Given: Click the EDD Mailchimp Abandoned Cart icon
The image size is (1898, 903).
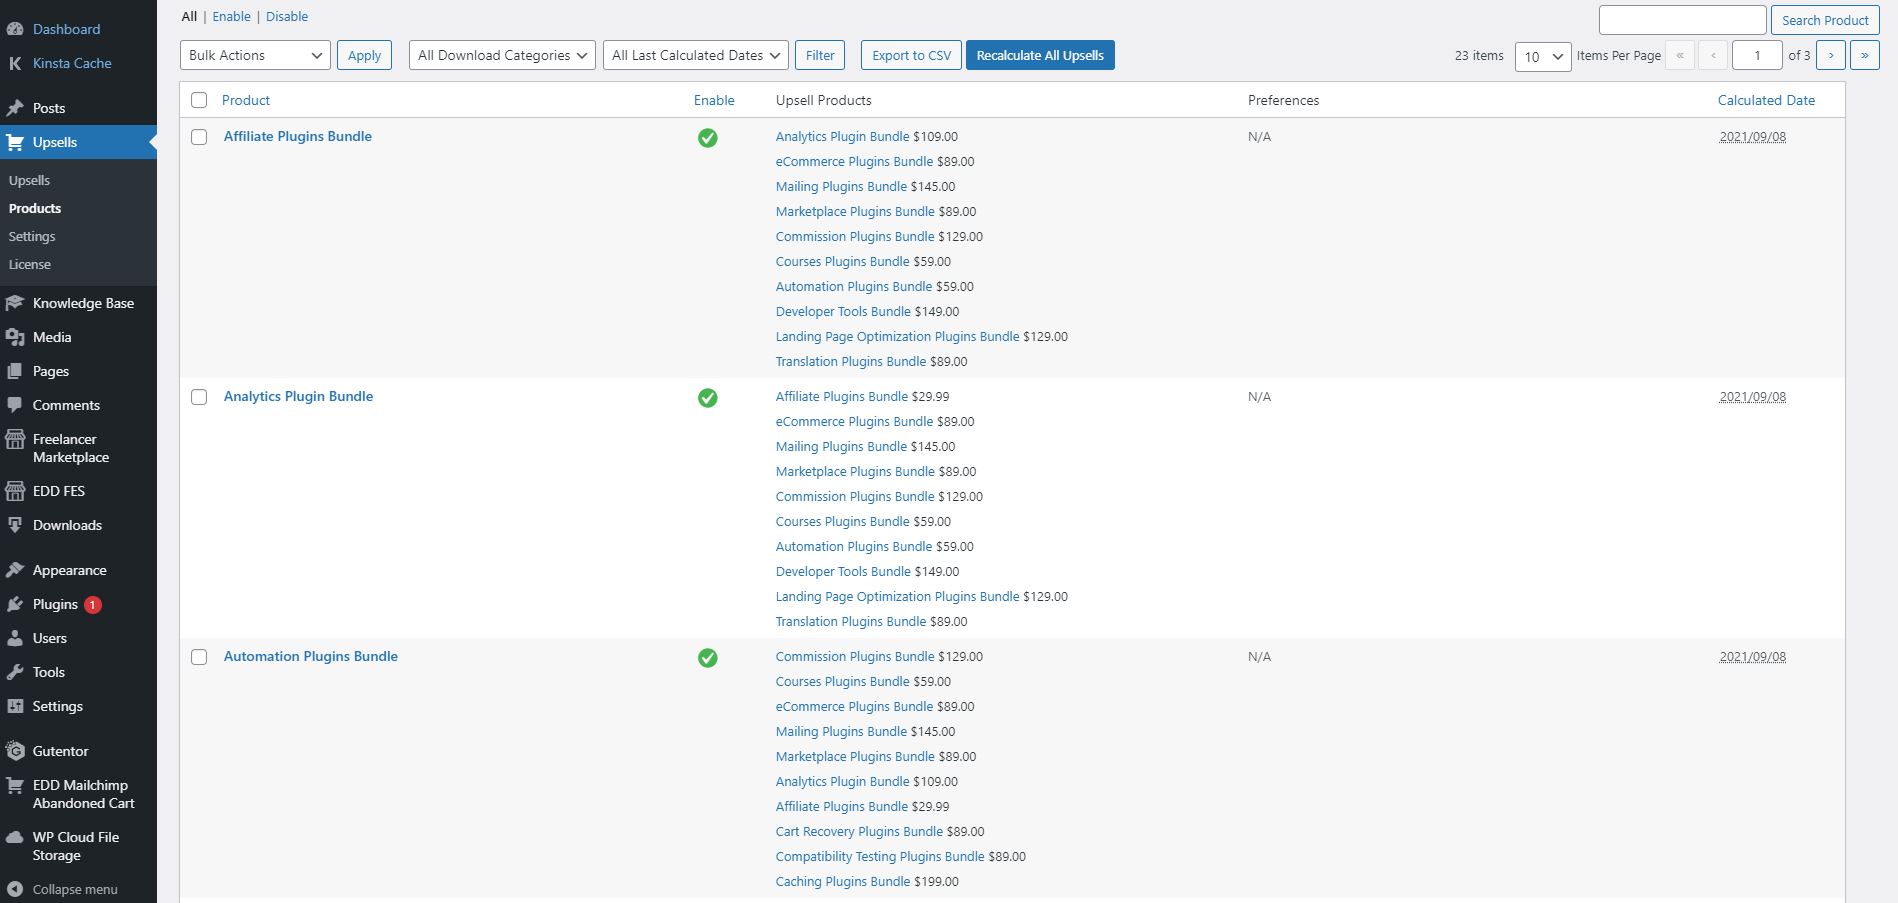Looking at the screenshot, I should click(15, 786).
